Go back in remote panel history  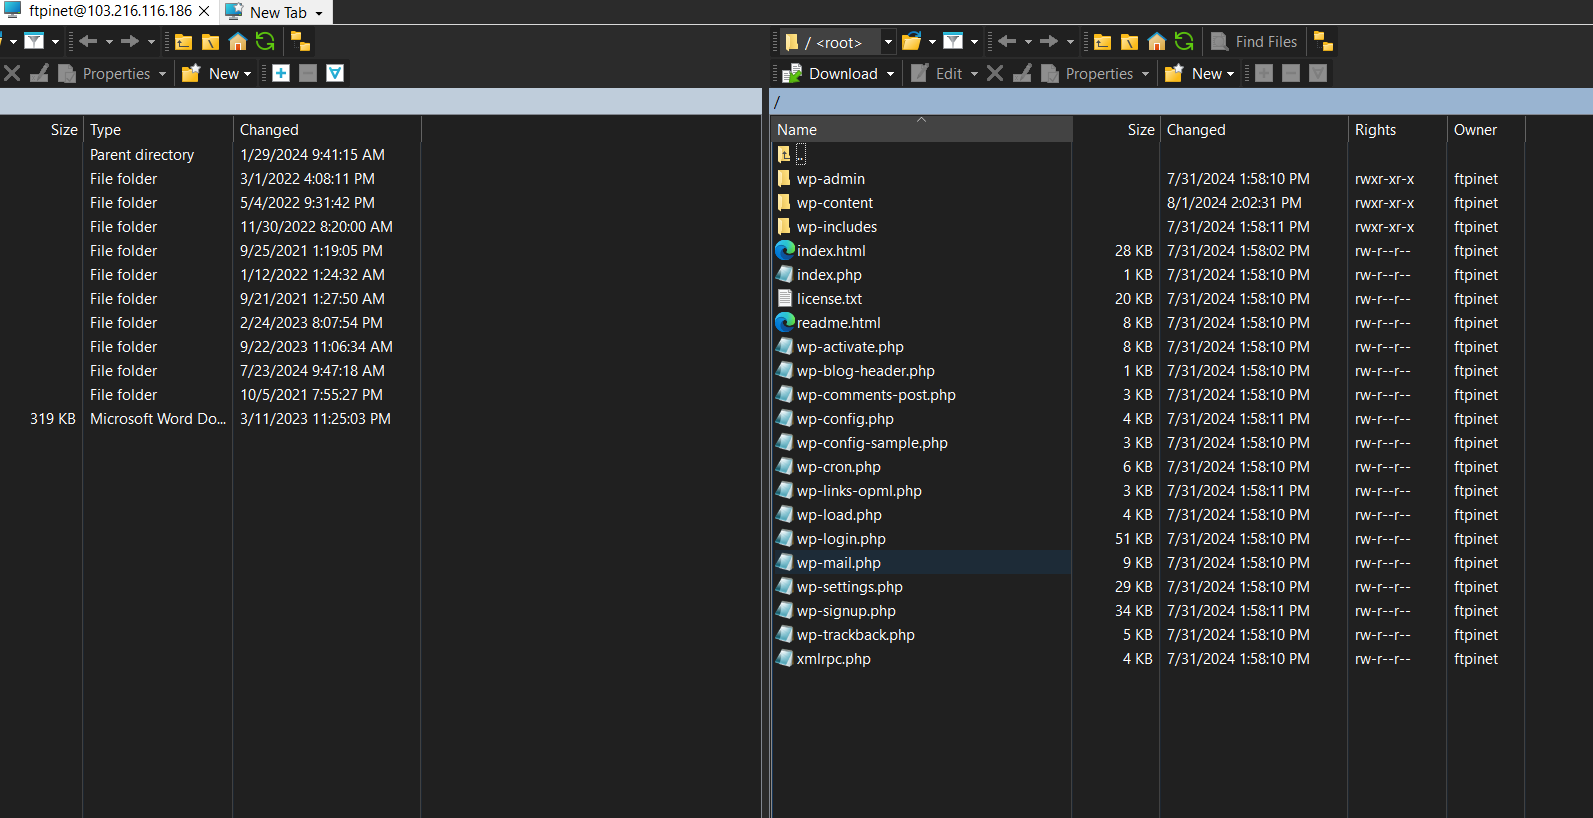click(x=1008, y=42)
